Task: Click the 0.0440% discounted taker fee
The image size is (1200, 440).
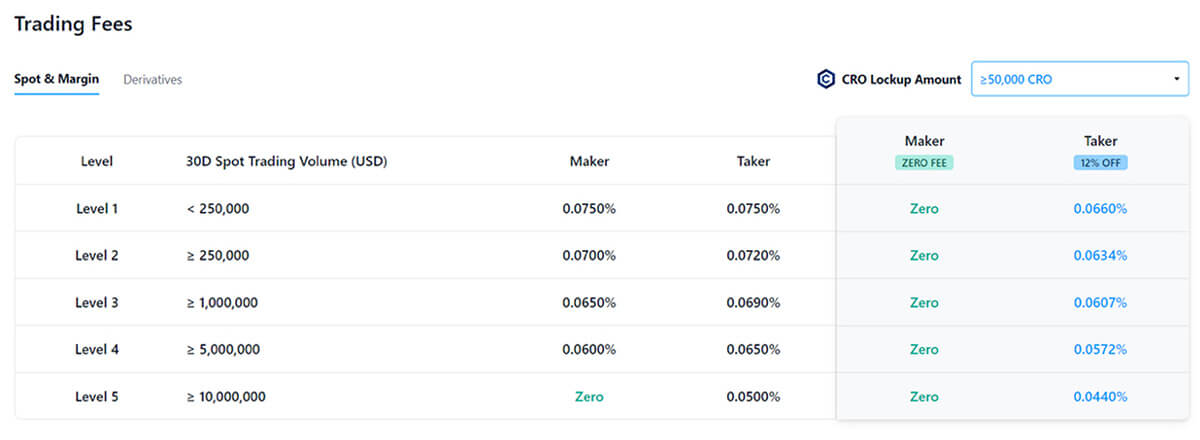Action: coord(1100,397)
